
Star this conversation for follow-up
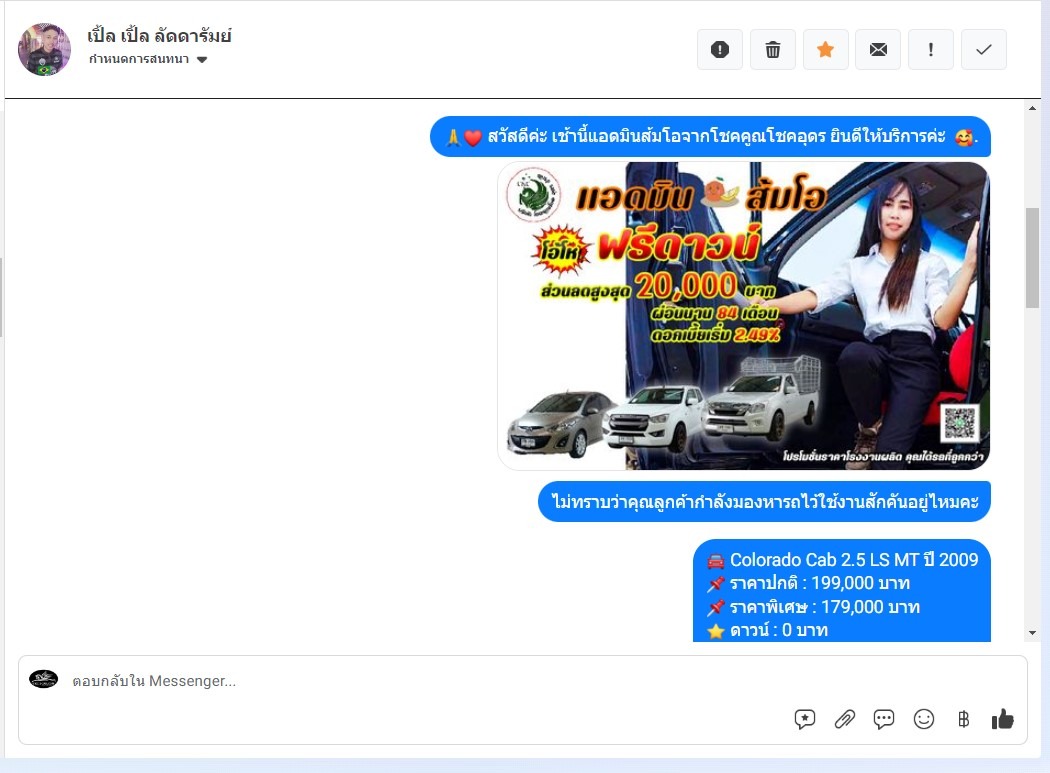pos(826,50)
